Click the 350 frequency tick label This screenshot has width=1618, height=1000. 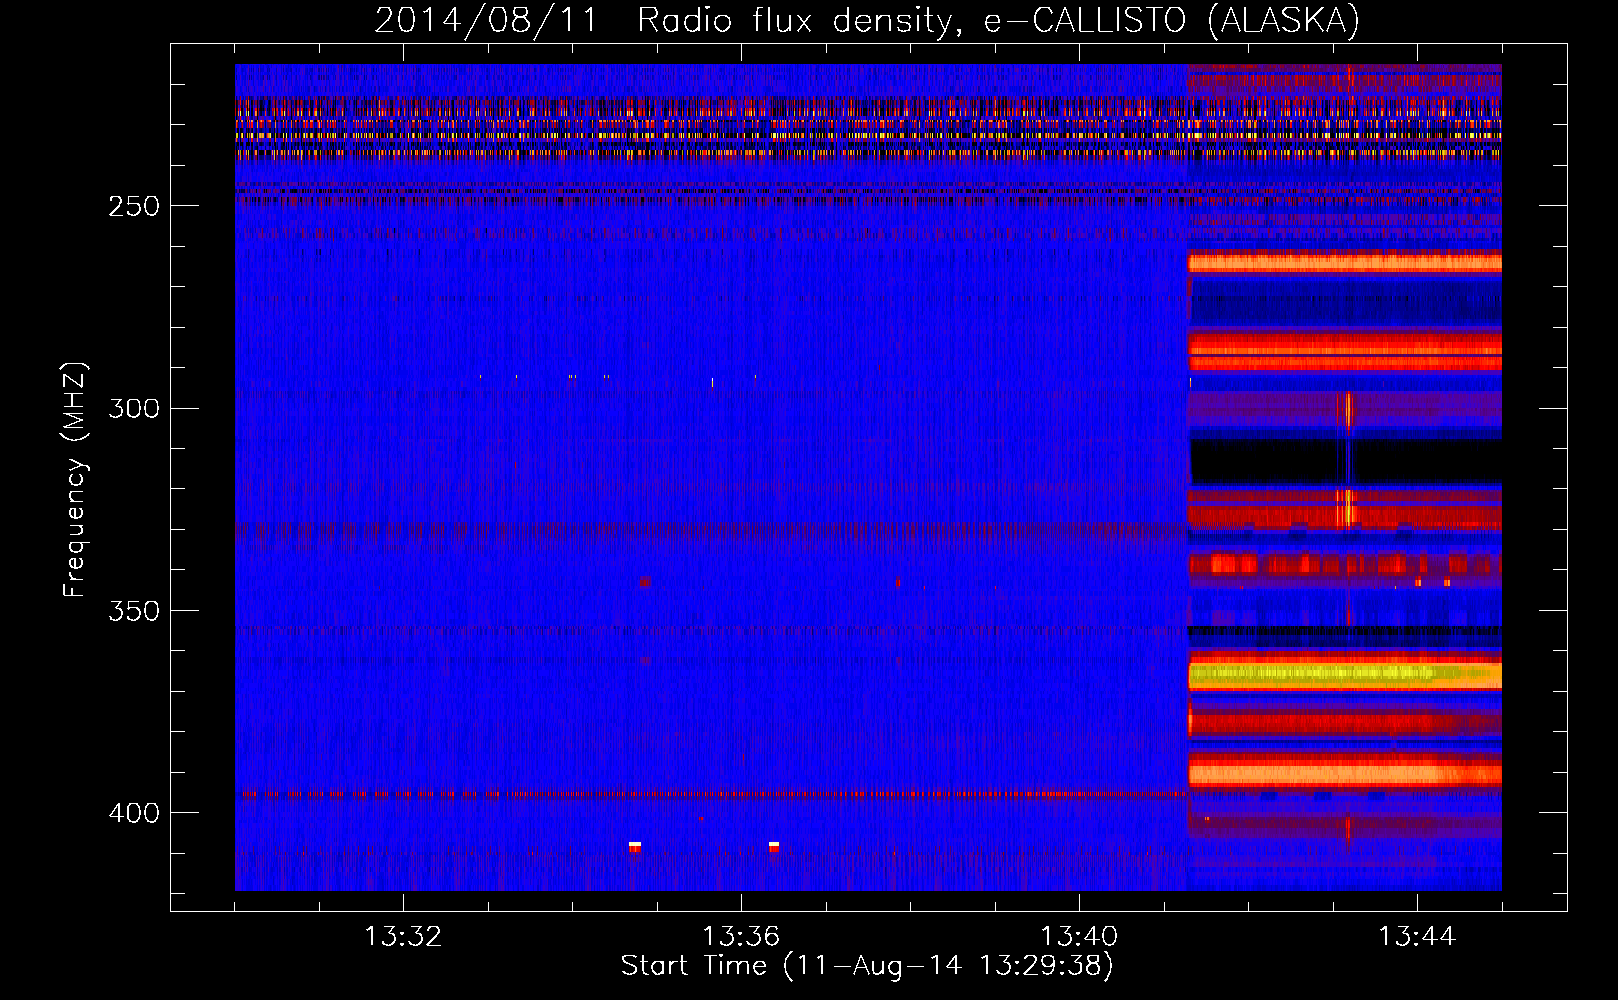pos(134,611)
